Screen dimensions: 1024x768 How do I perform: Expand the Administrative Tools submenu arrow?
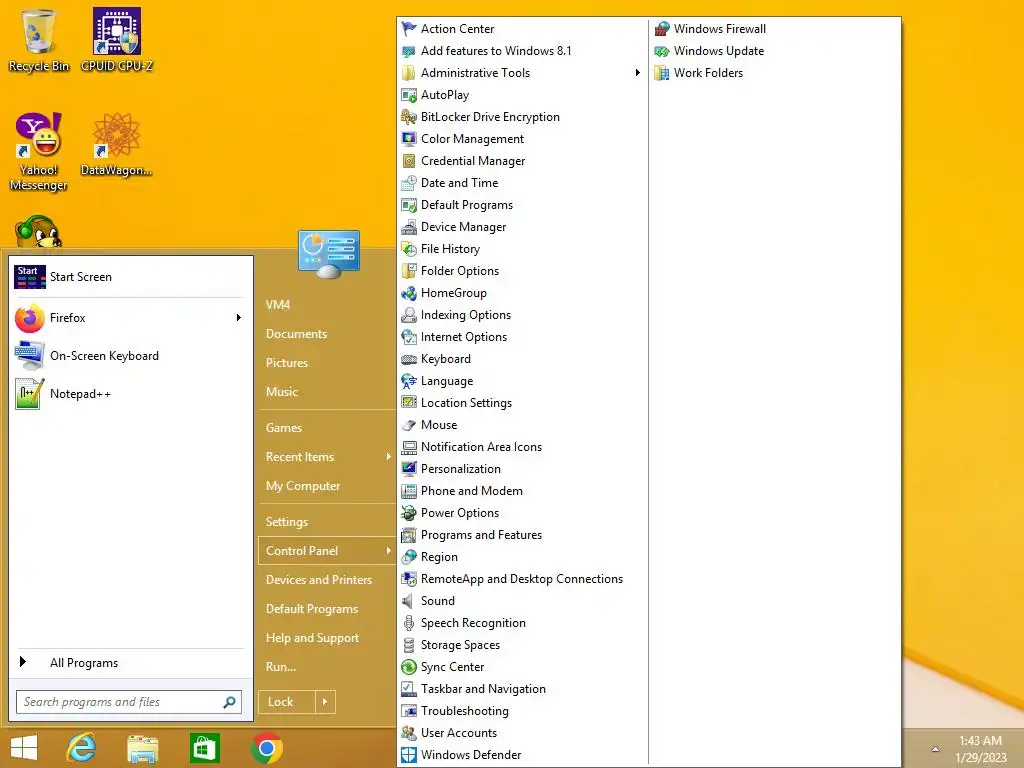click(x=637, y=72)
